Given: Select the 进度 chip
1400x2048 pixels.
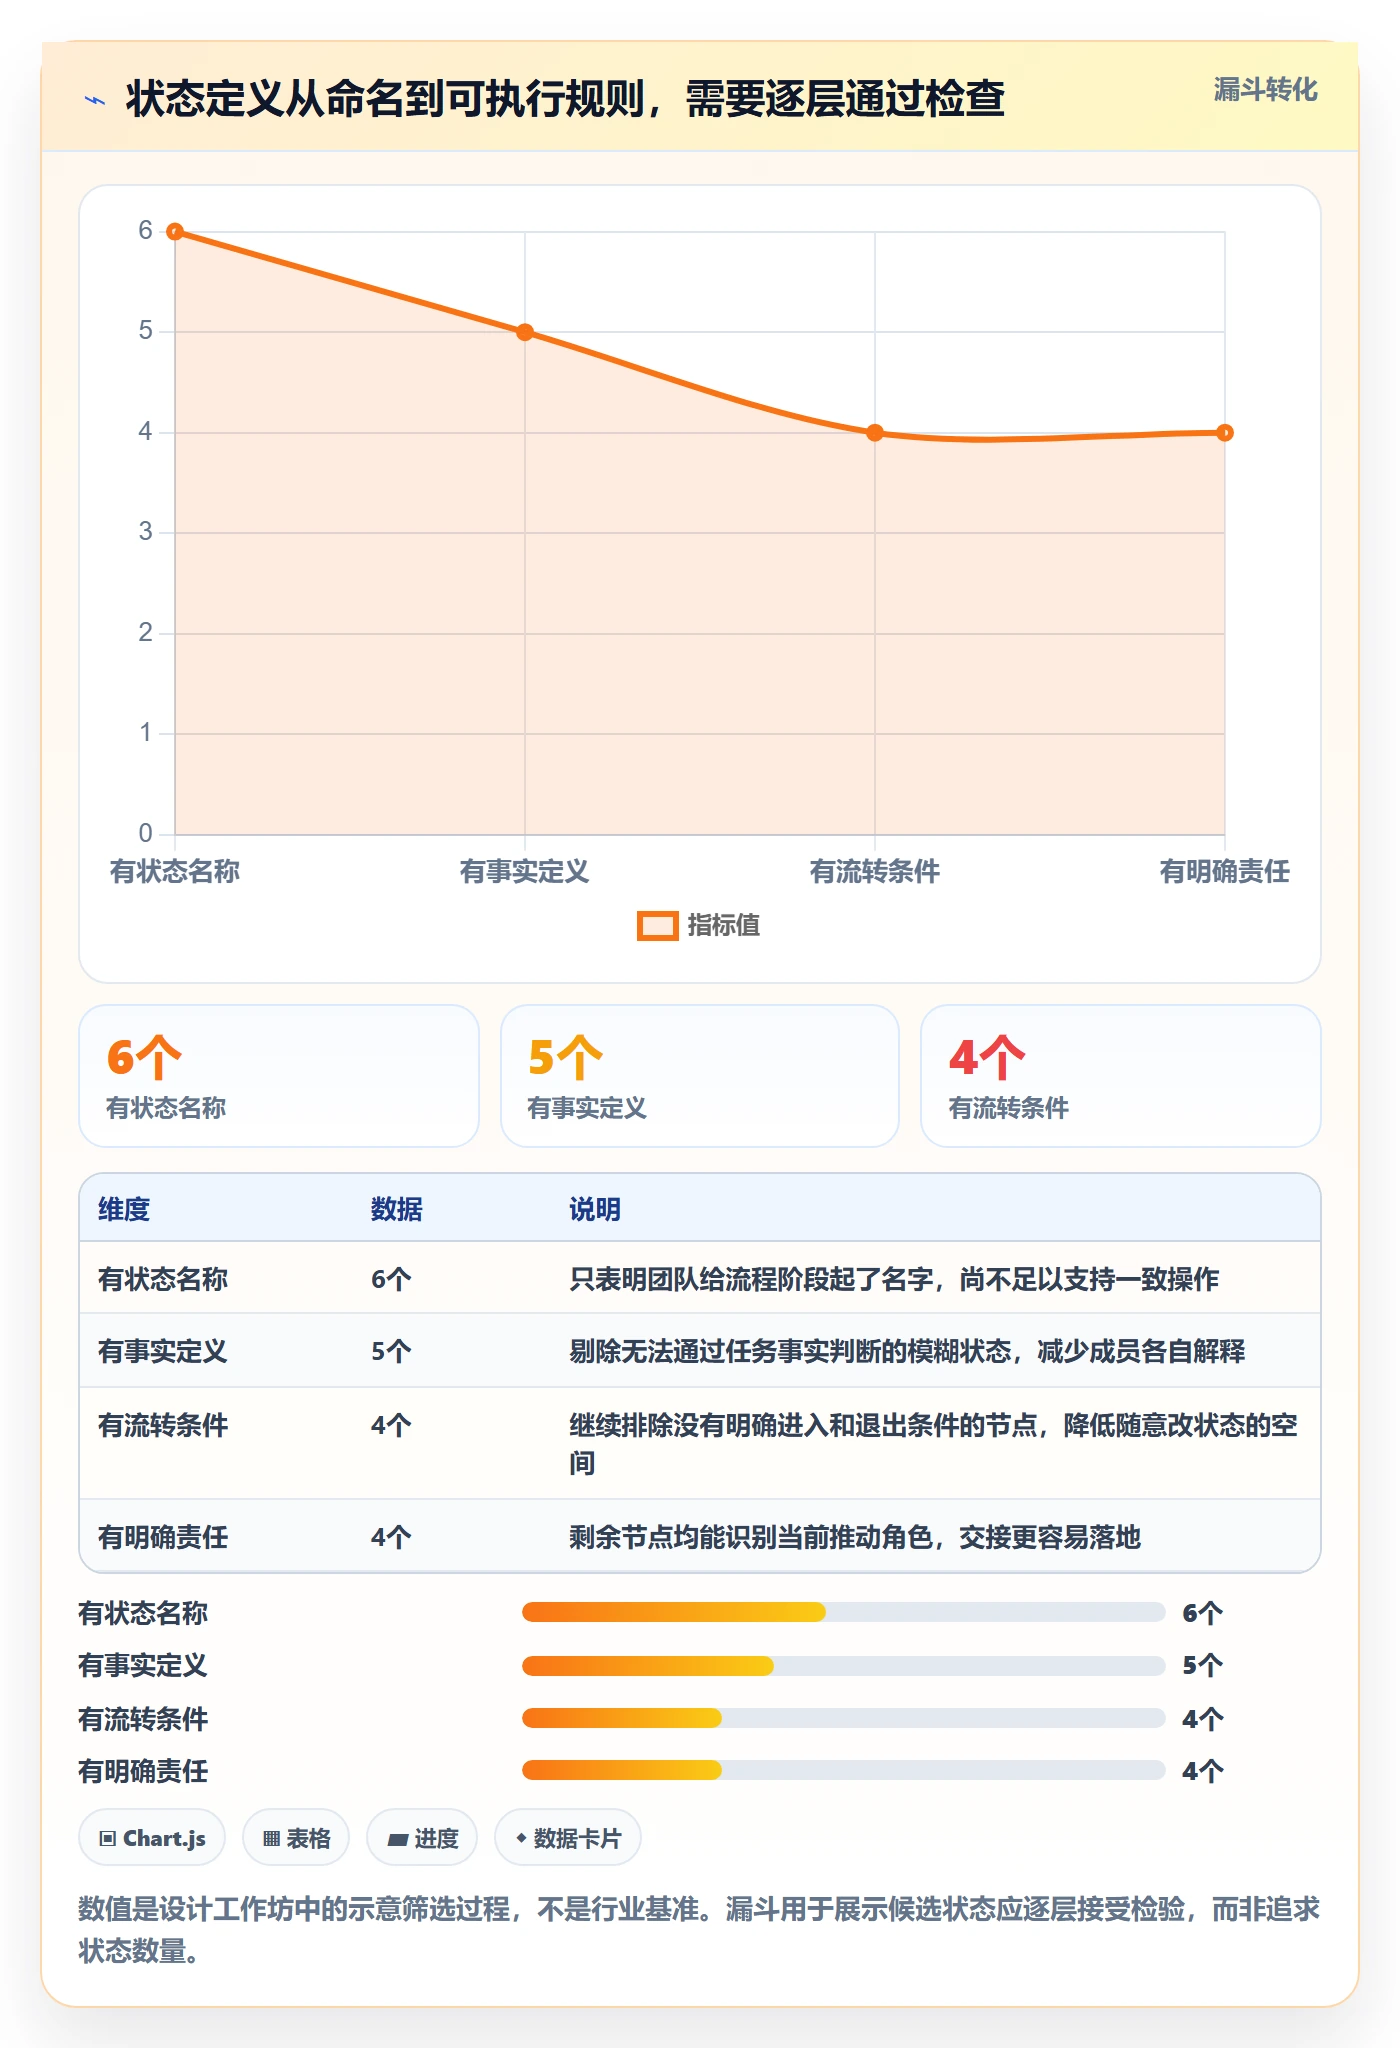Looking at the screenshot, I should tap(422, 1838).
